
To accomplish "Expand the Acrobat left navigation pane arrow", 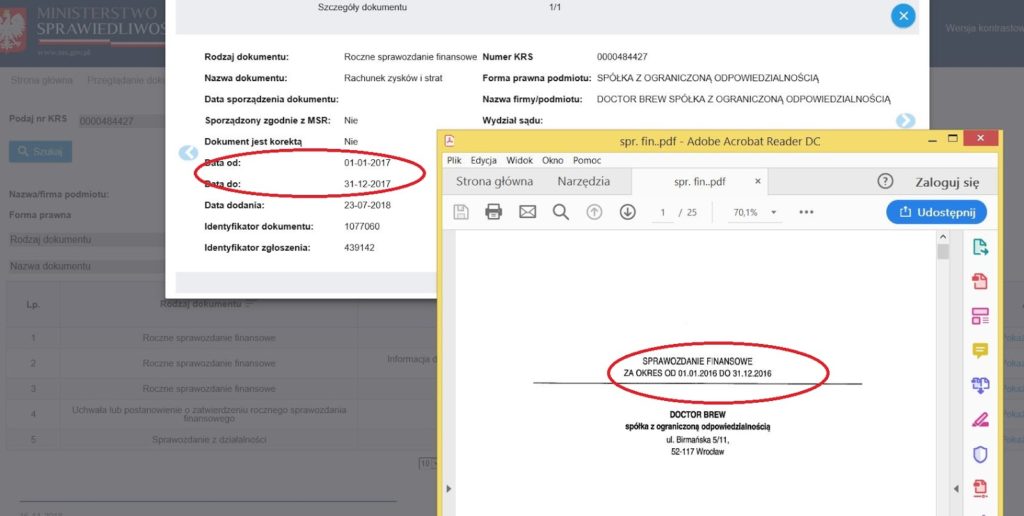I will pyautogui.click(x=448, y=489).
